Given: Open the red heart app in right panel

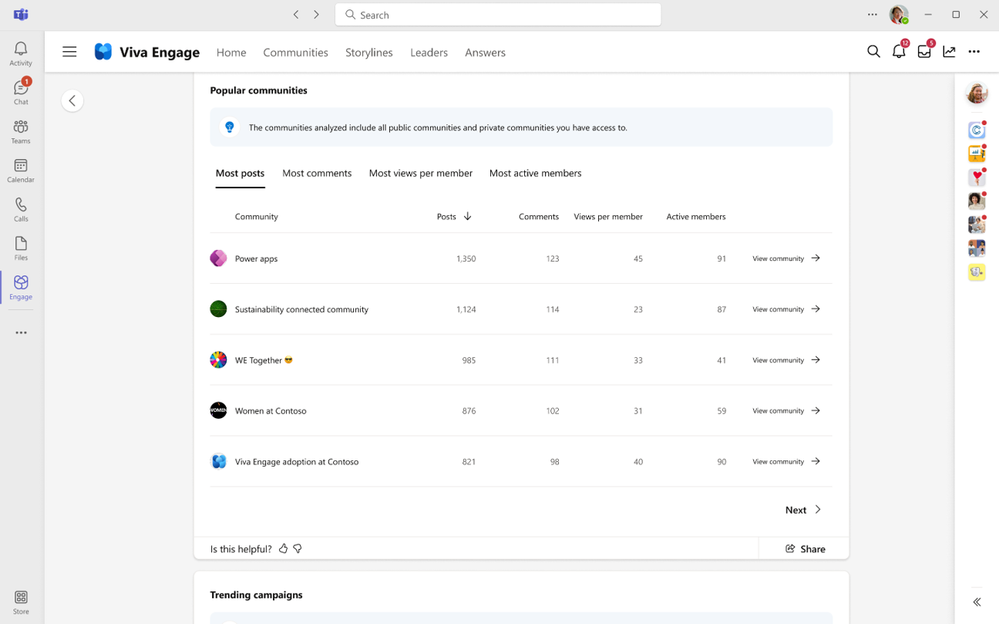Looking at the screenshot, I should point(977,177).
